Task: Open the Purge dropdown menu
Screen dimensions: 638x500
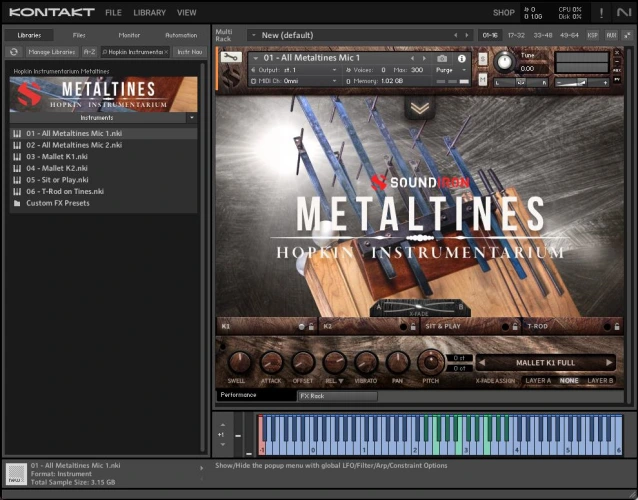Action: coord(446,70)
